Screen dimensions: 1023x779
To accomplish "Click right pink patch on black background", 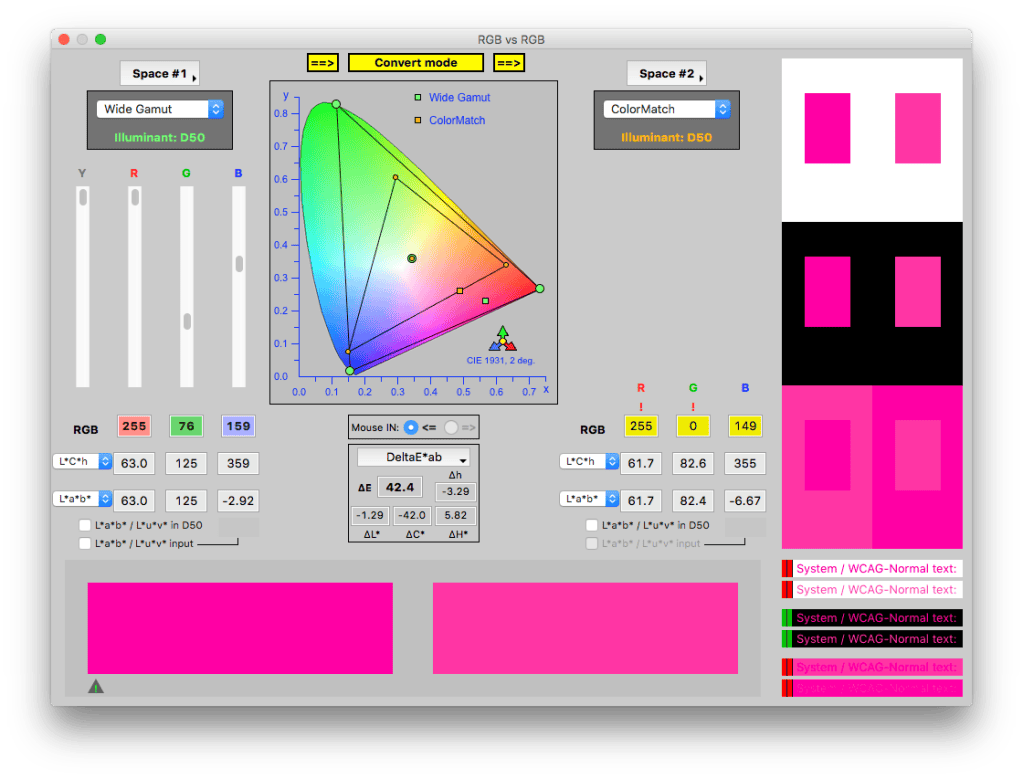I will click(917, 292).
